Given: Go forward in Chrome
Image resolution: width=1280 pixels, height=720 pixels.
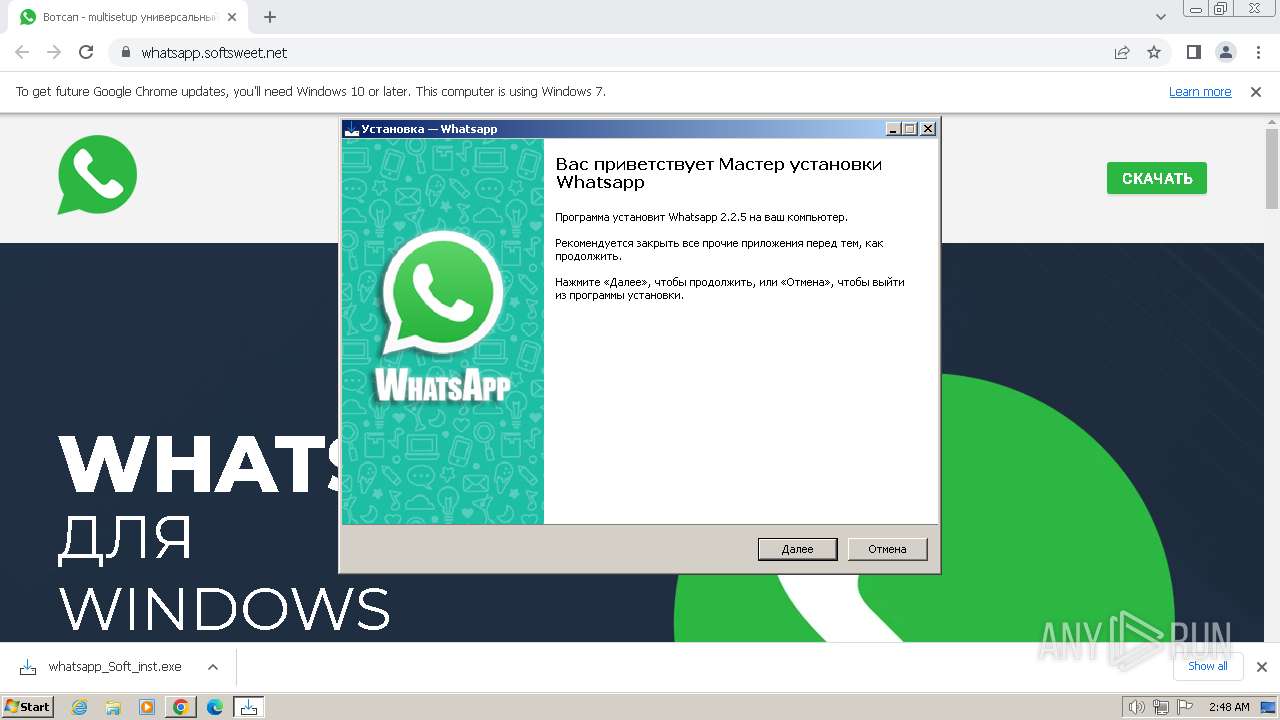Looking at the screenshot, I should click(54, 52).
